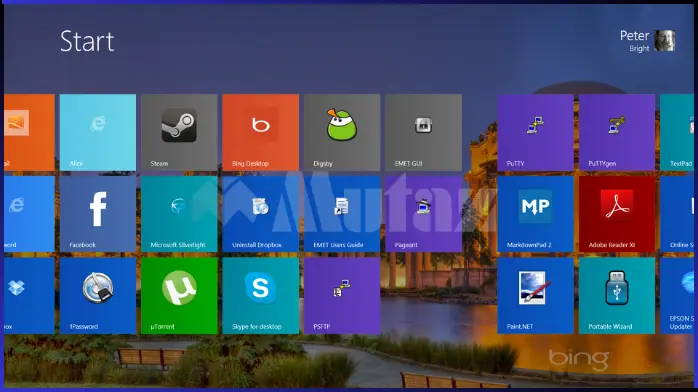This screenshot has height=392, width=698.
Task: Open the Bing Desktop tile
Action: 261,132
